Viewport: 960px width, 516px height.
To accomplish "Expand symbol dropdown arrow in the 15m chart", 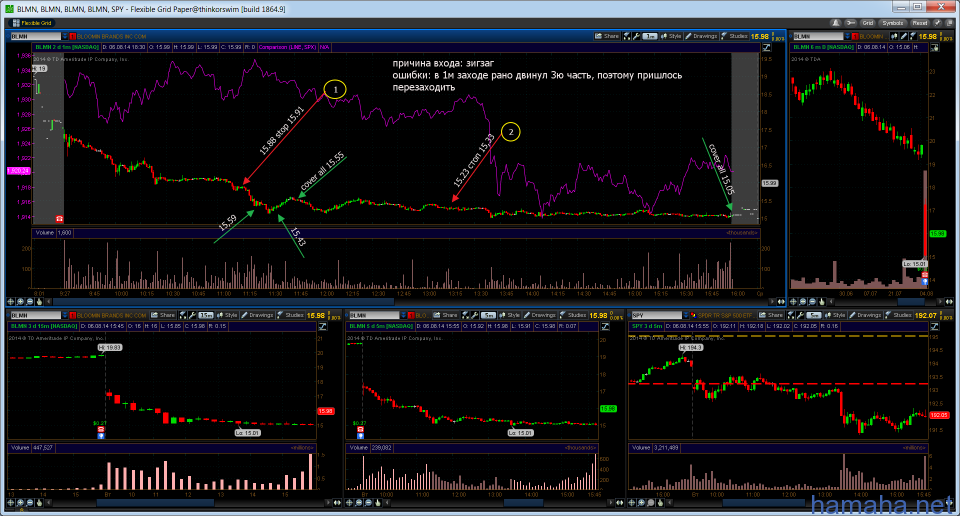I will pyautogui.click(x=65, y=315).
